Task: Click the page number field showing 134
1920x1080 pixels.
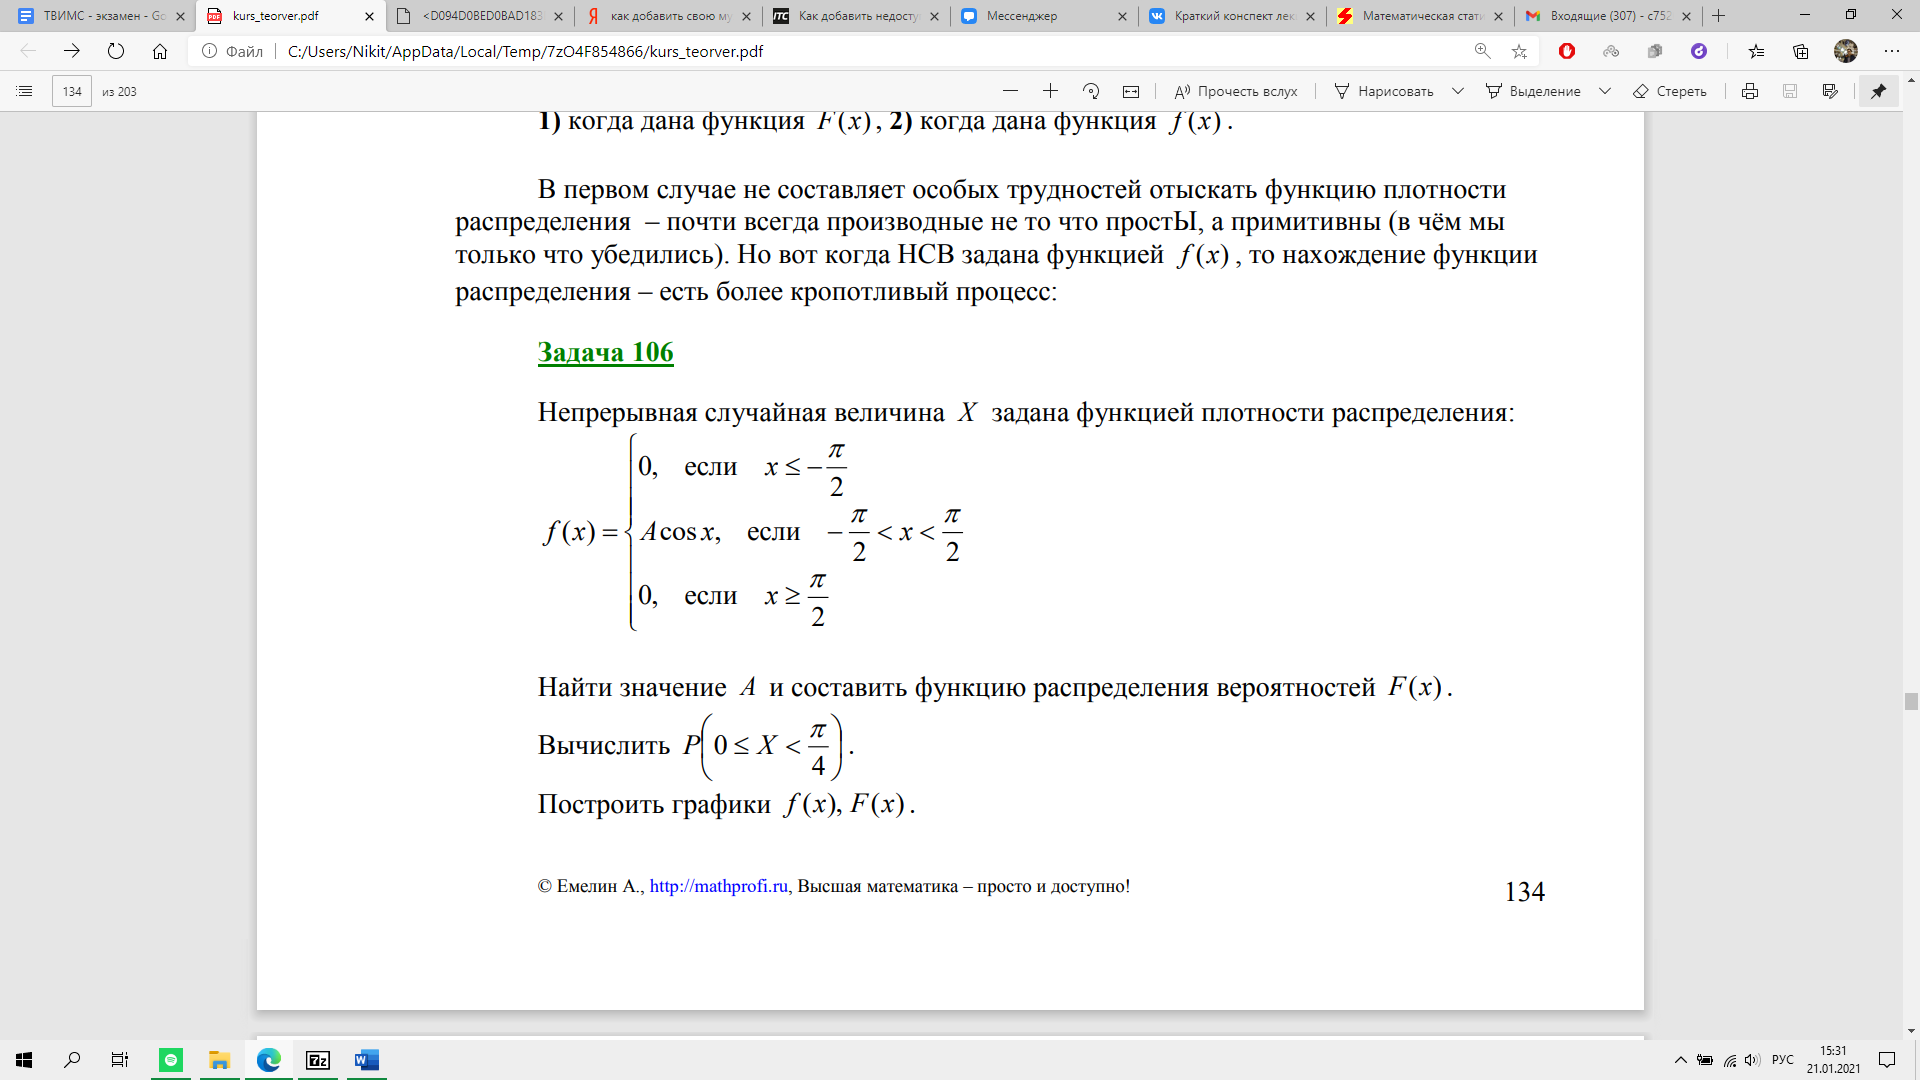Action: [x=72, y=91]
